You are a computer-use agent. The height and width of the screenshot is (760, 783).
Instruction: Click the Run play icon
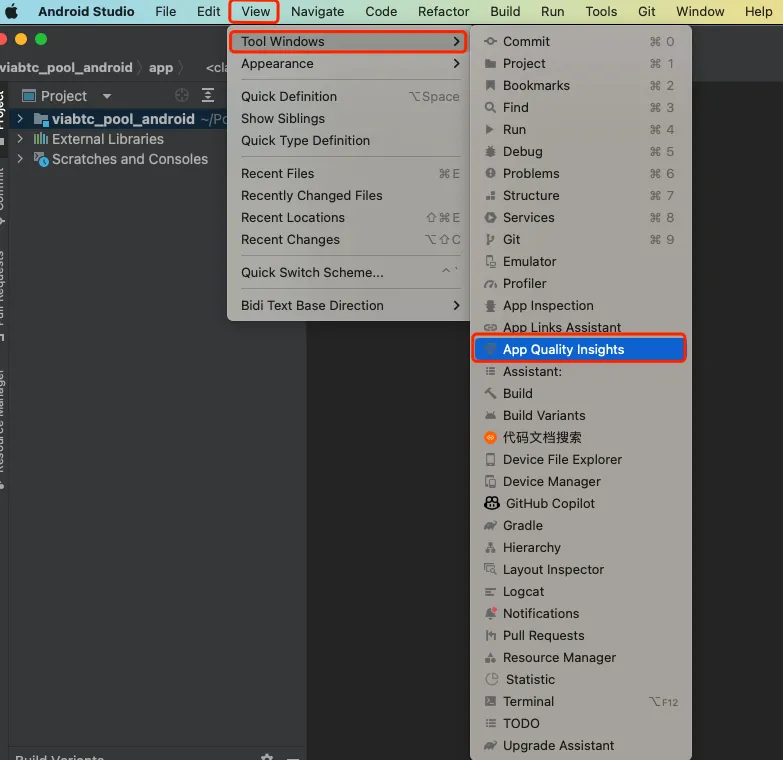pyautogui.click(x=490, y=129)
